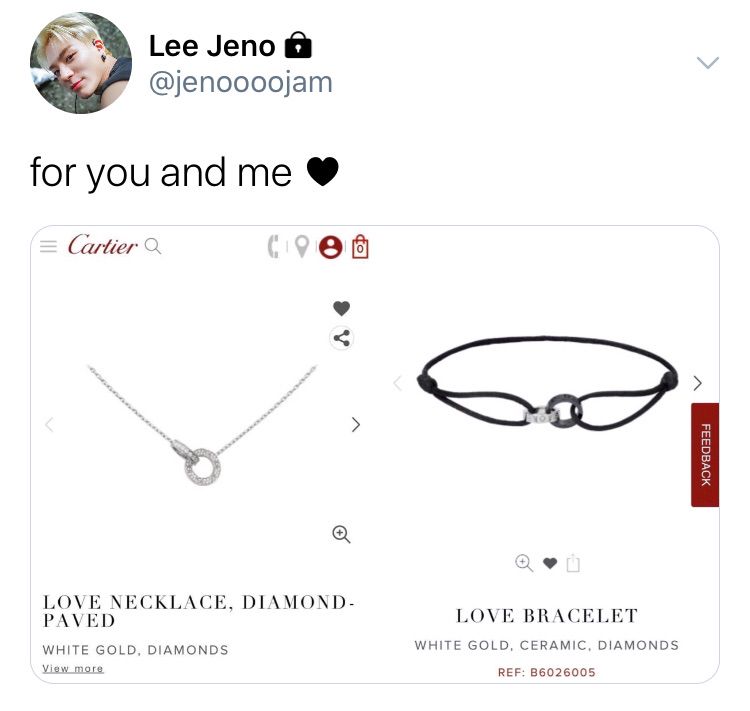The height and width of the screenshot is (711, 750).
Task: Open the Cartier hamburger menu
Action: click(48, 246)
